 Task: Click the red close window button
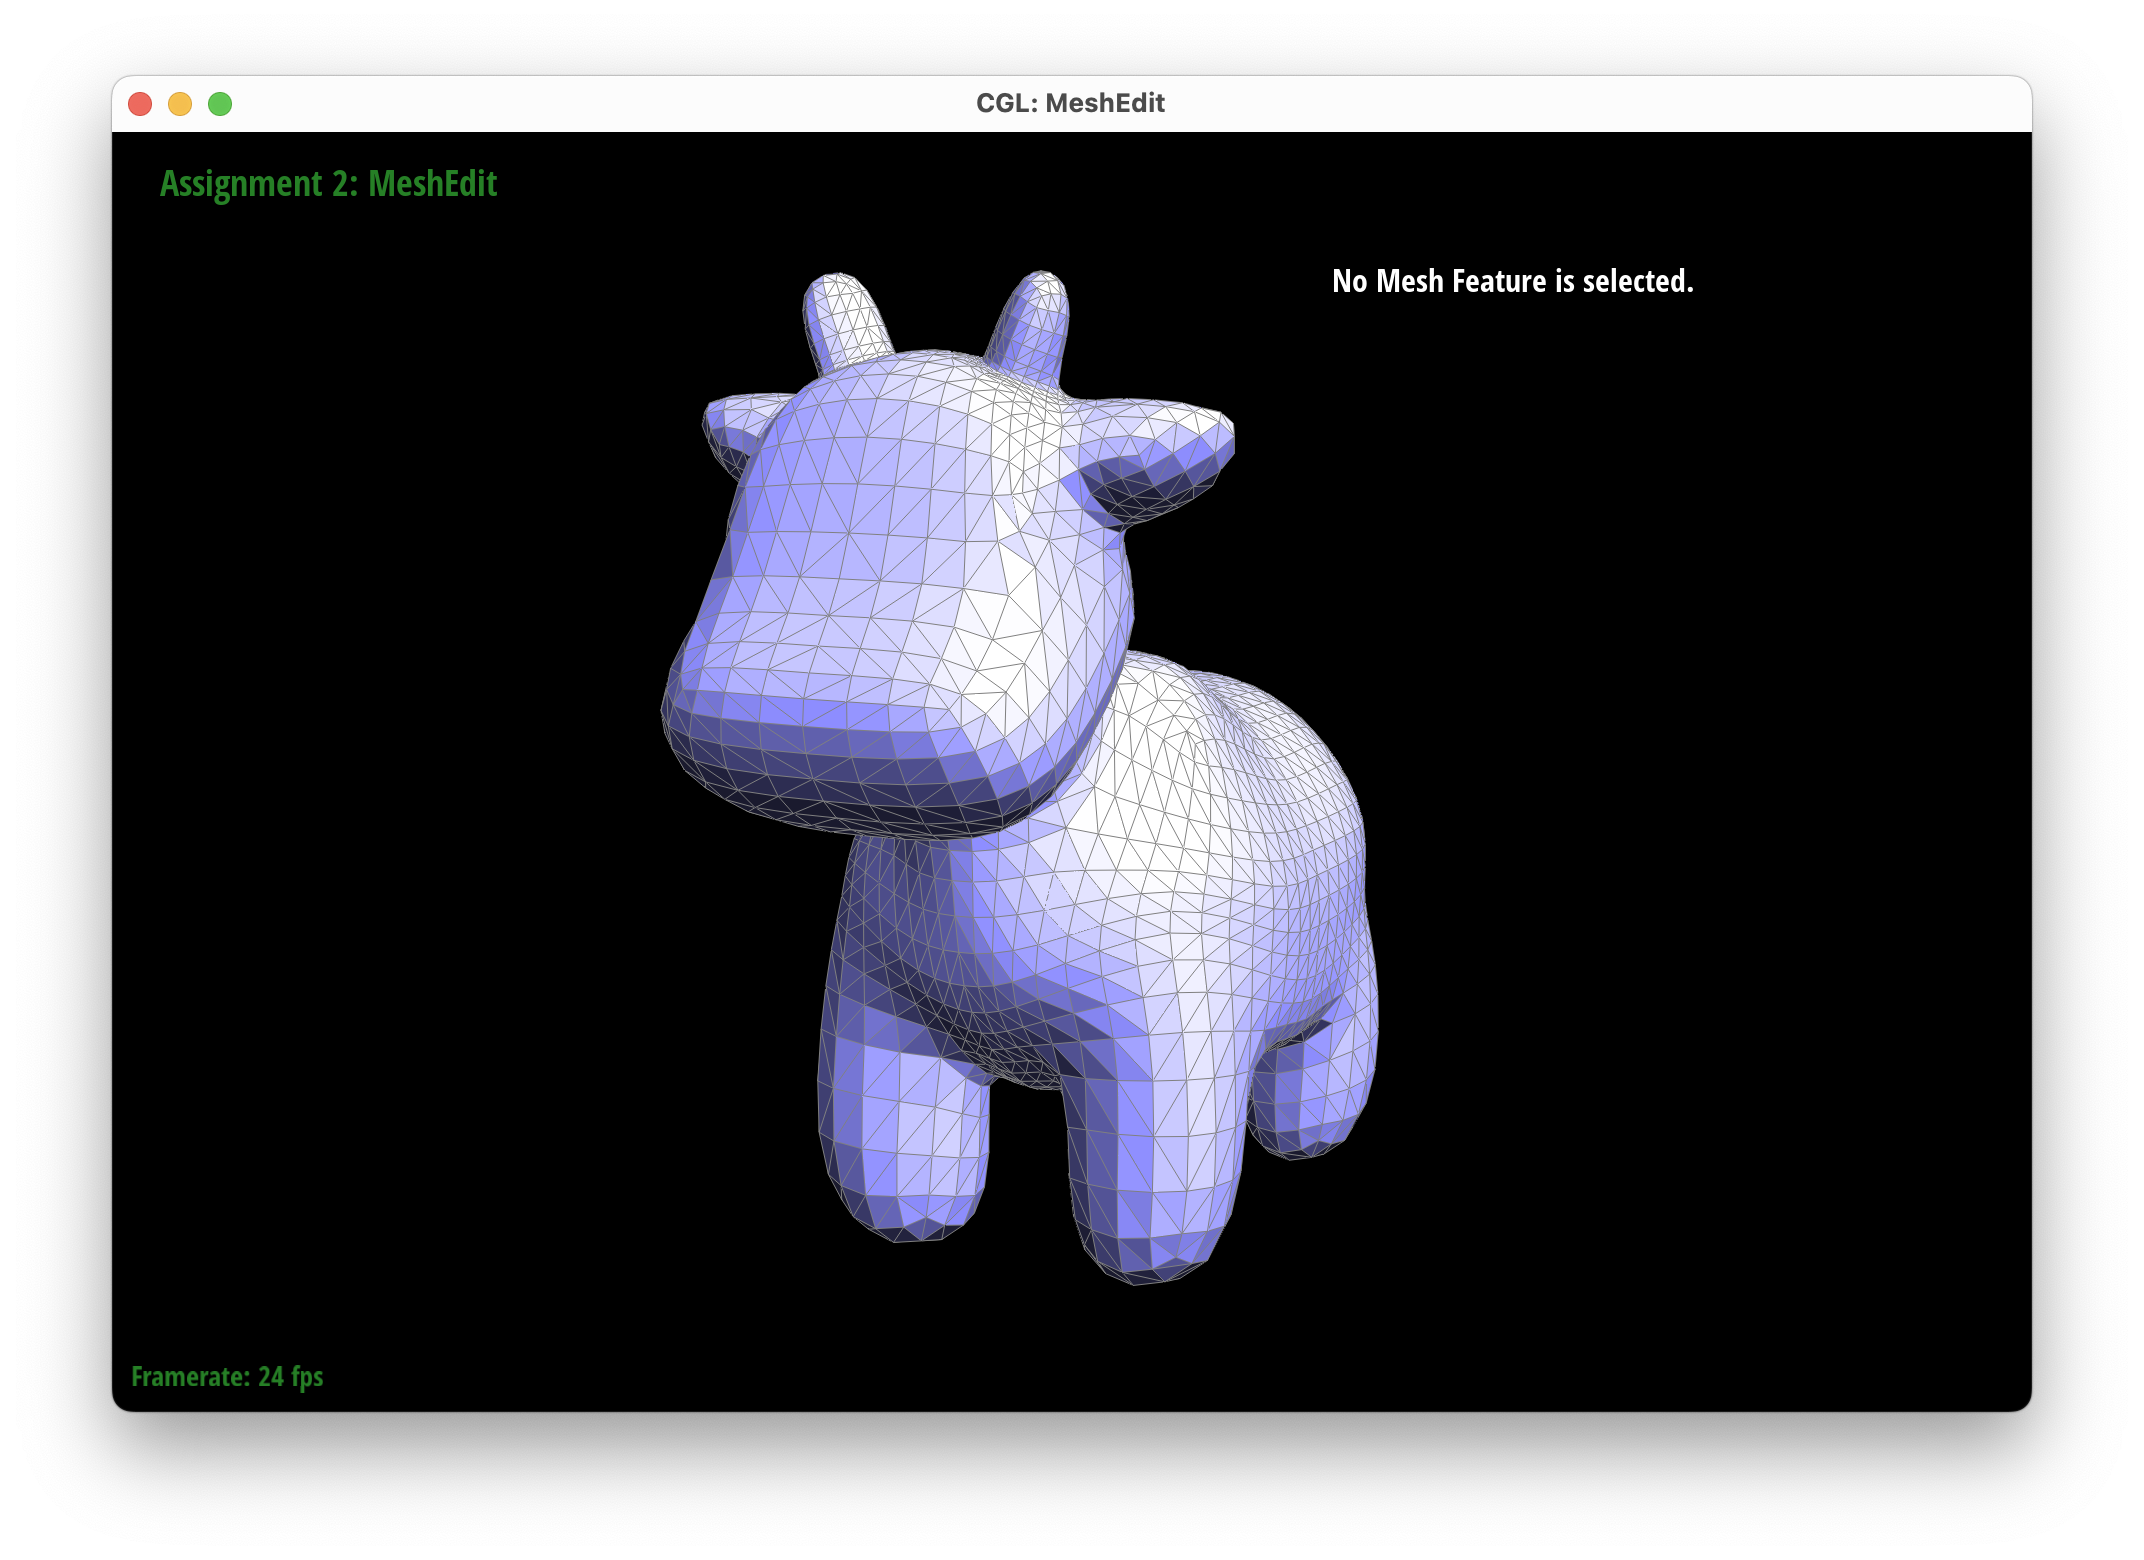140,104
